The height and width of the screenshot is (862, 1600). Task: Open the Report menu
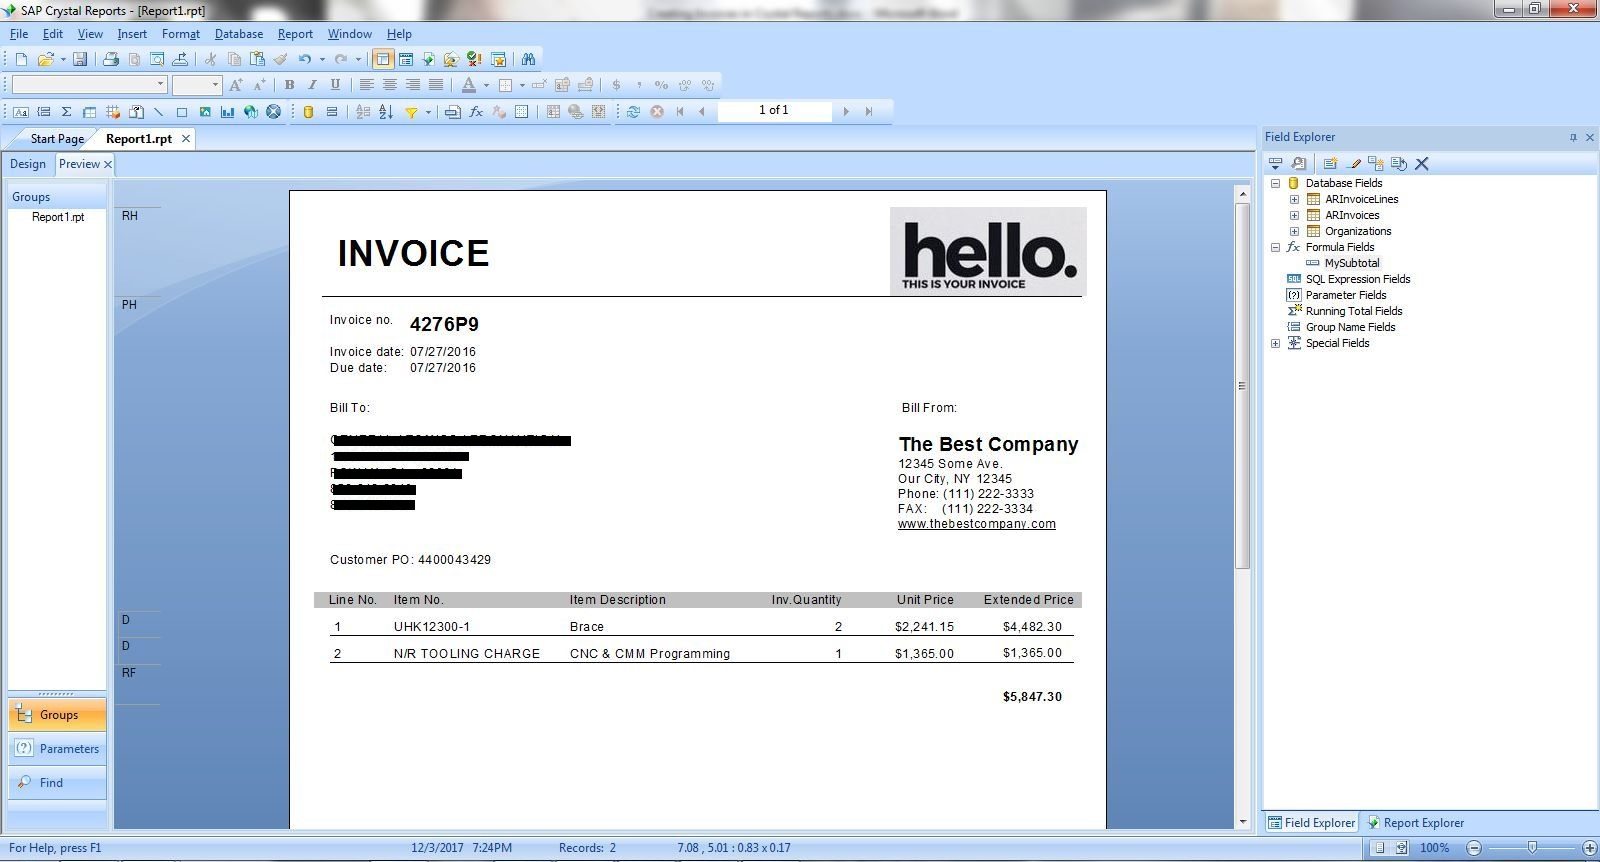coord(295,34)
